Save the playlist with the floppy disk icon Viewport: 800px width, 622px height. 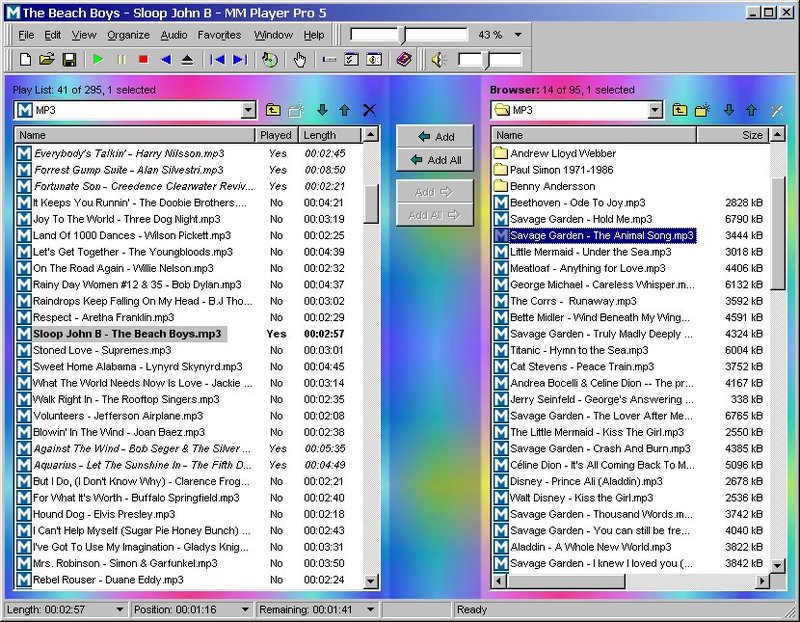(x=69, y=60)
